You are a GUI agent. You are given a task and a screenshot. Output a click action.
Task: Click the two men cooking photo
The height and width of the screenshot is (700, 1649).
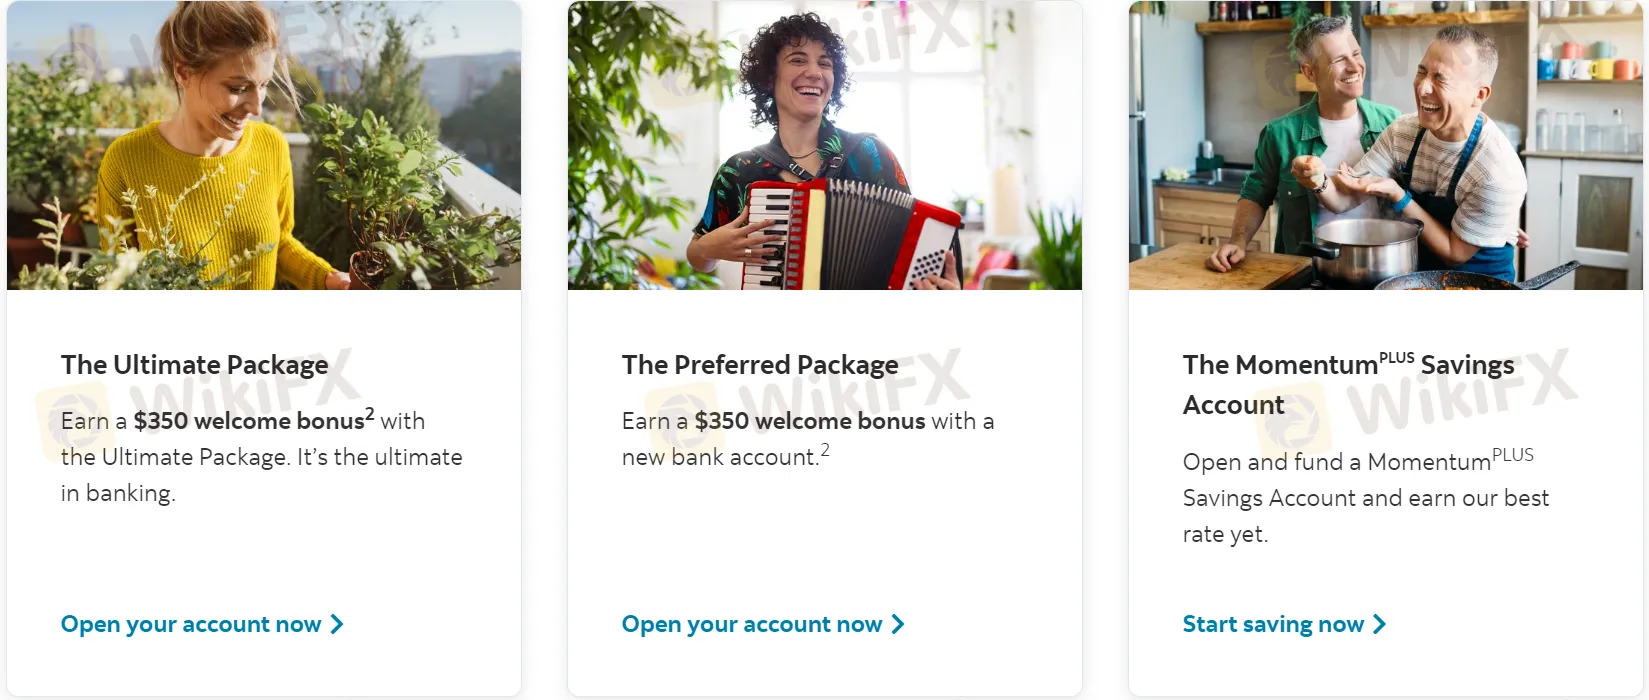1385,145
